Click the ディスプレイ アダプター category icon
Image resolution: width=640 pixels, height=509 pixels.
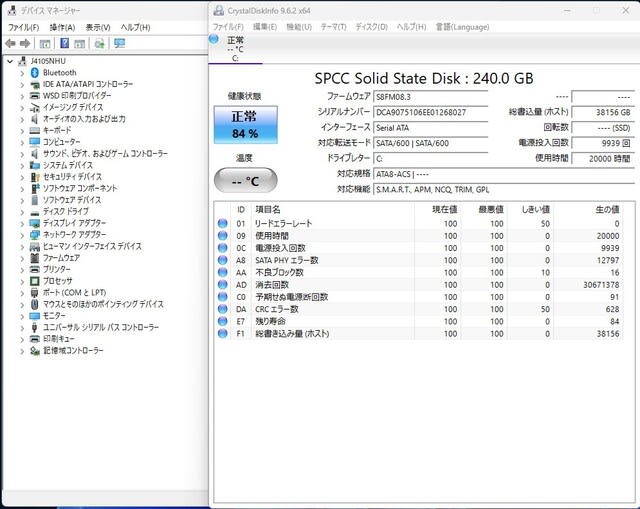coord(35,223)
